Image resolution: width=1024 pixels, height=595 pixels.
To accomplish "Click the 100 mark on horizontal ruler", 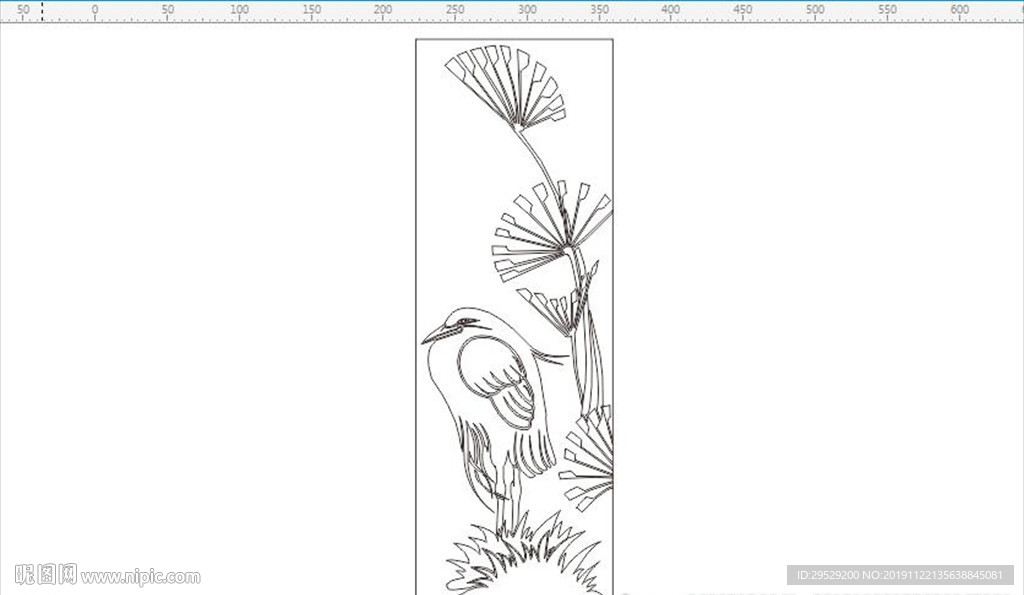I will (x=239, y=10).
